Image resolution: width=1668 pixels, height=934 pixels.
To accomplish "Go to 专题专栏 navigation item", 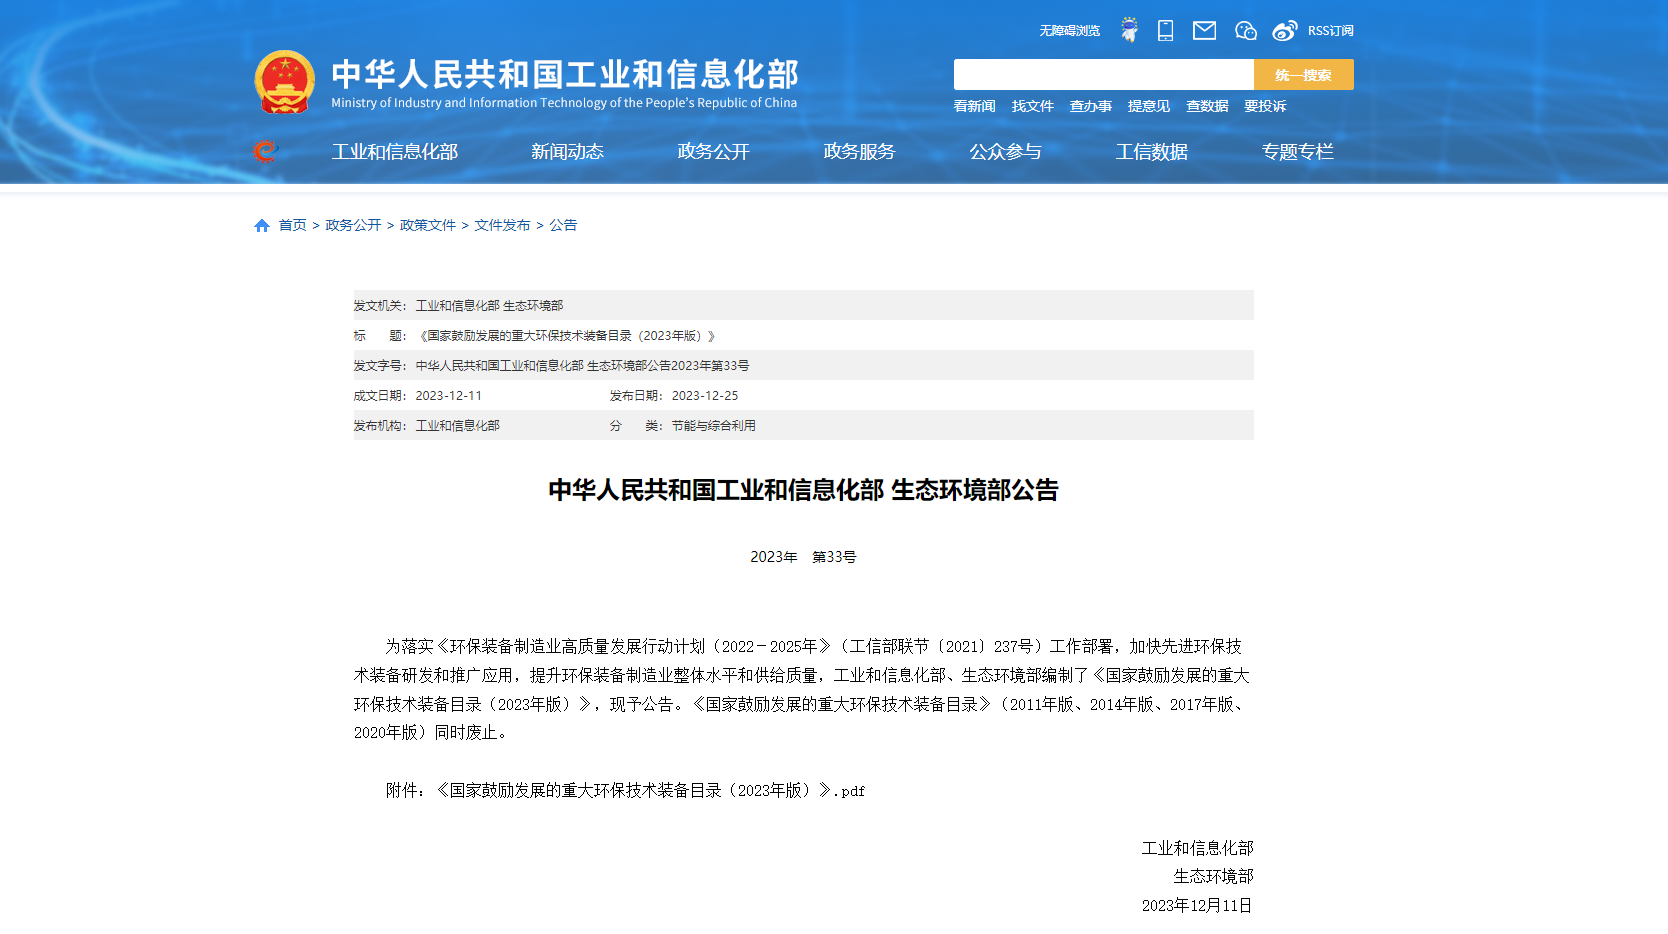I will tap(1297, 152).
